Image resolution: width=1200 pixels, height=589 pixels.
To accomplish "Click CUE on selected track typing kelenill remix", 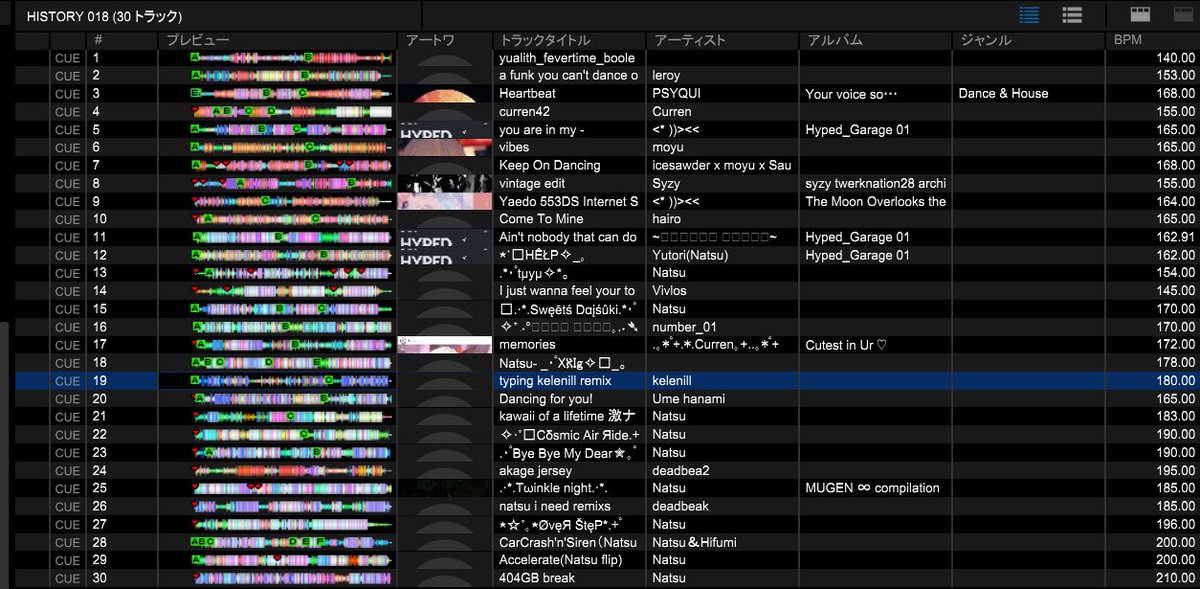I will (x=66, y=380).
